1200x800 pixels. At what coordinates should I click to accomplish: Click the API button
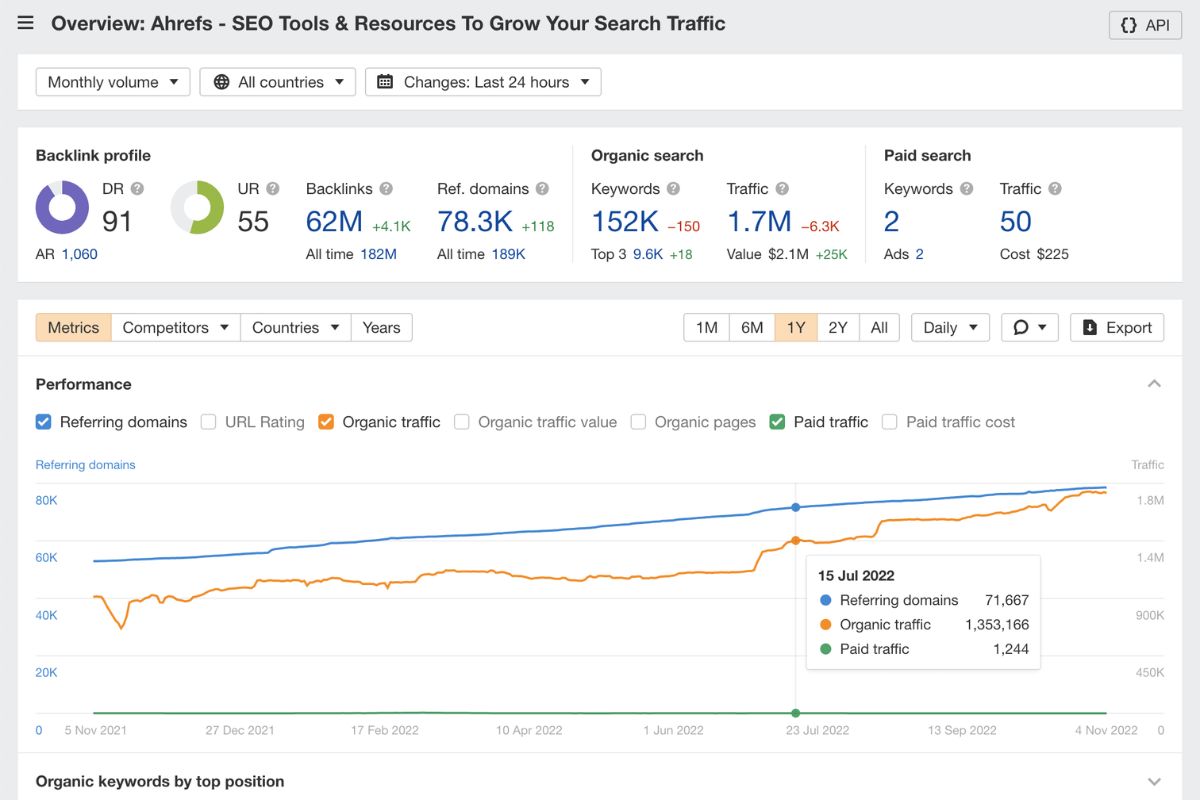click(1145, 25)
